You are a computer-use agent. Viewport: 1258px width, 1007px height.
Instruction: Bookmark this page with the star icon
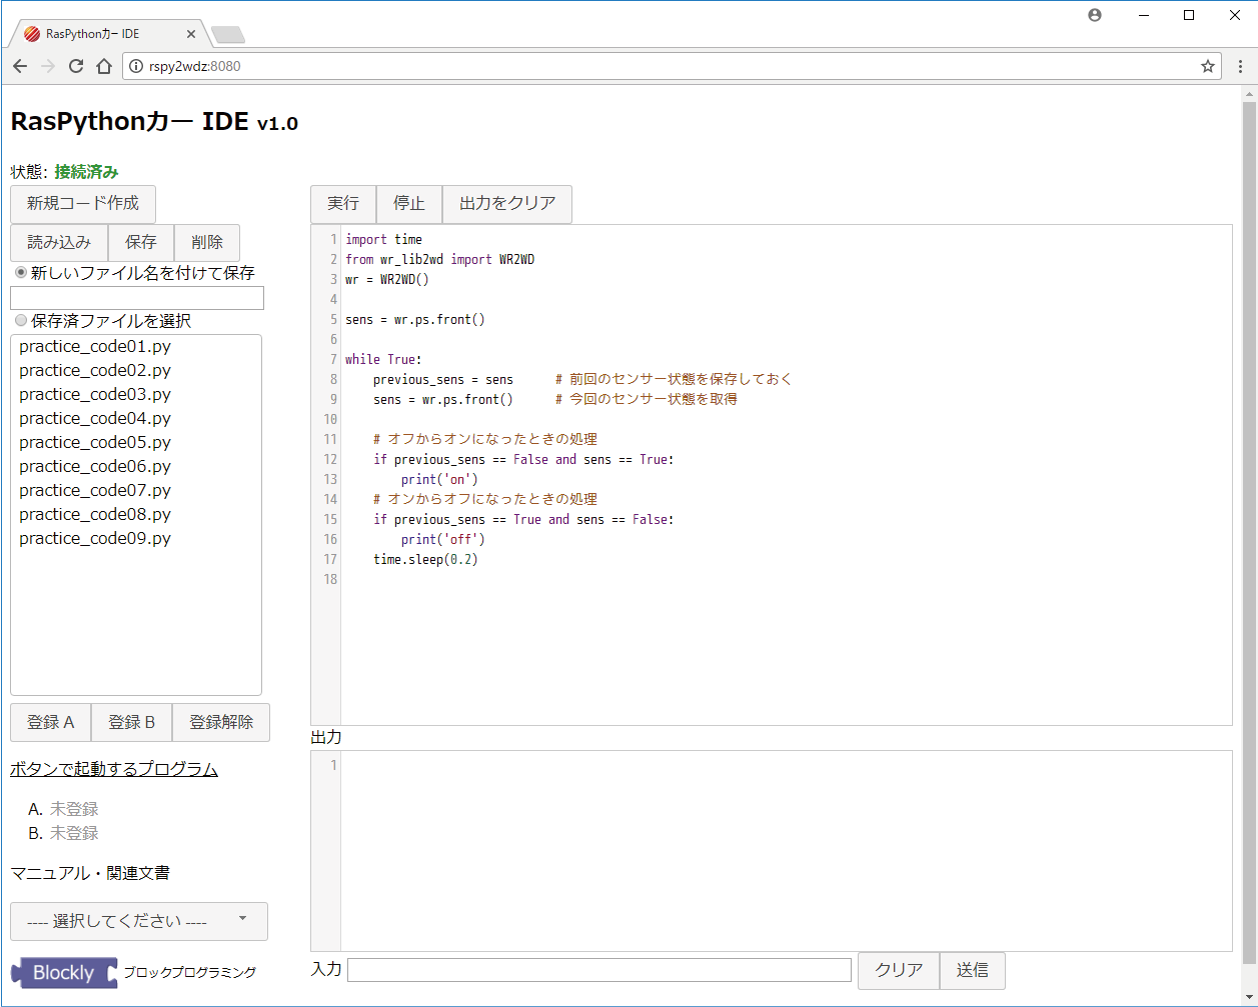[x=1208, y=66]
